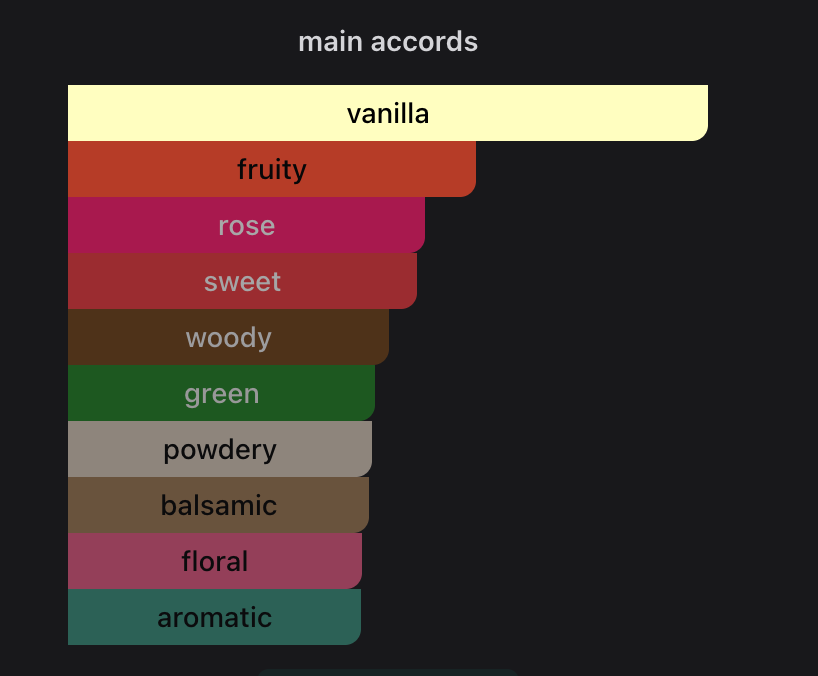This screenshot has width=818, height=676.
Task: Click the balsamic accord bar
Action: click(218, 505)
